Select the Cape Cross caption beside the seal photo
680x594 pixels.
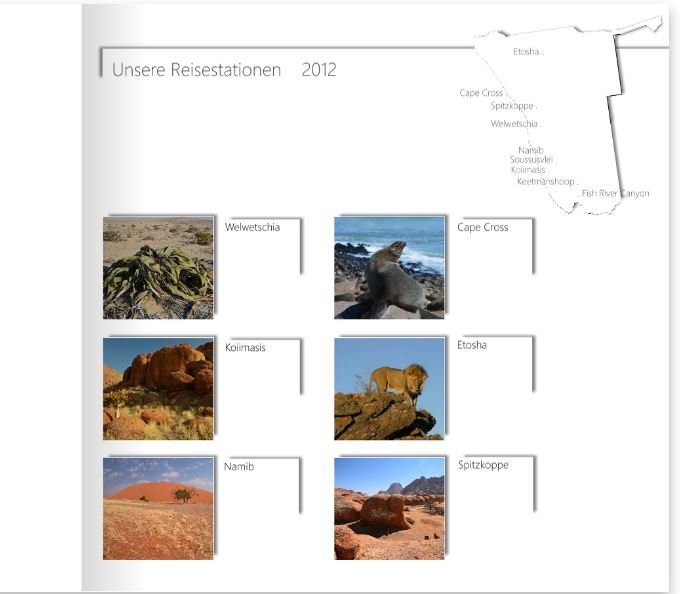point(483,227)
